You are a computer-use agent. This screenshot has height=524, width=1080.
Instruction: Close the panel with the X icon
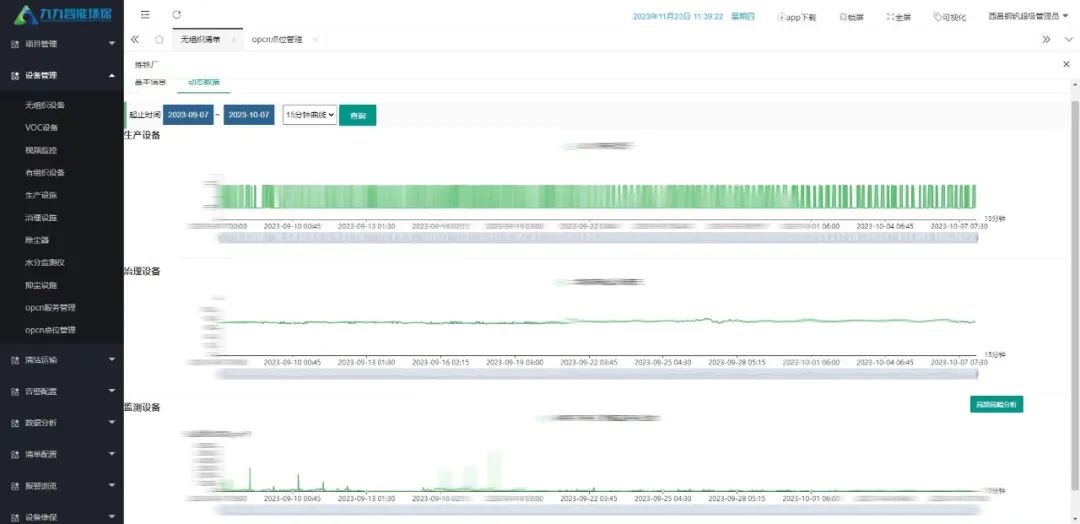[x=1065, y=64]
